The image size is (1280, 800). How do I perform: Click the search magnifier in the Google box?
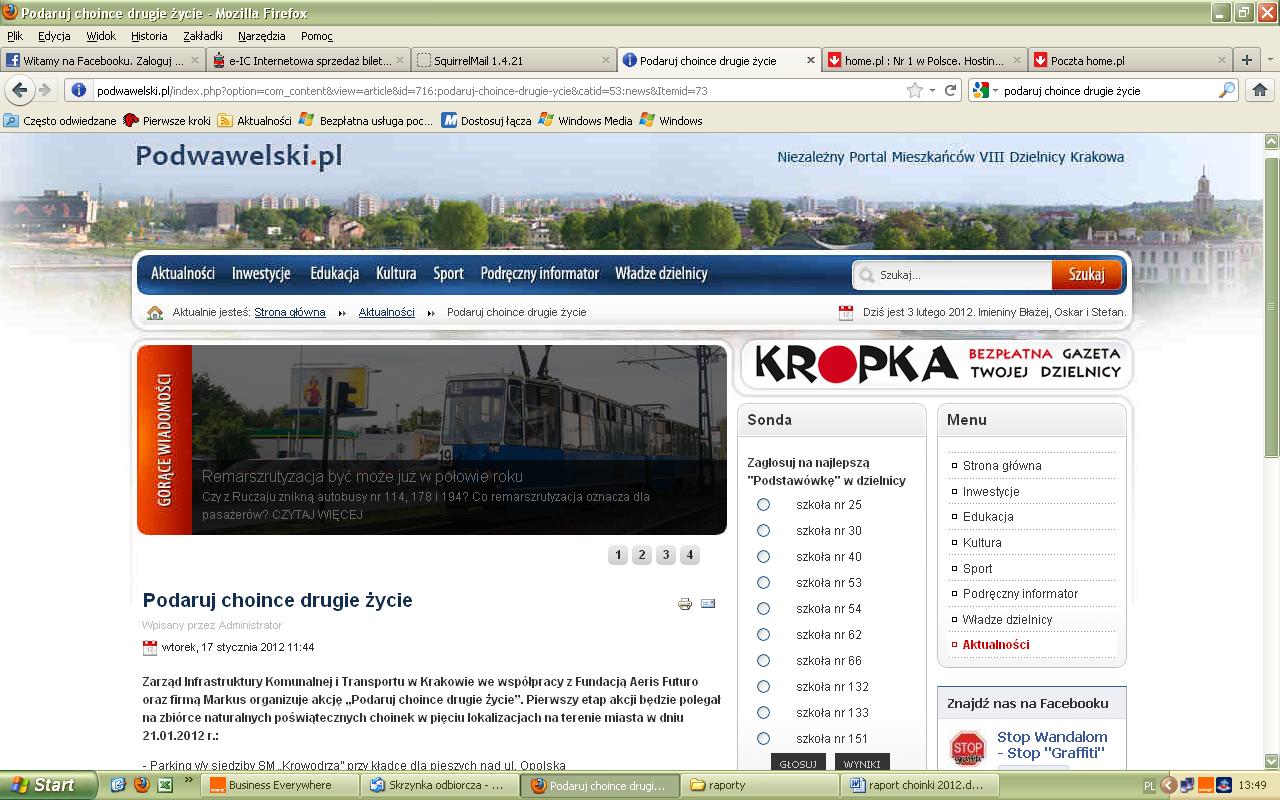coord(1227,90)
